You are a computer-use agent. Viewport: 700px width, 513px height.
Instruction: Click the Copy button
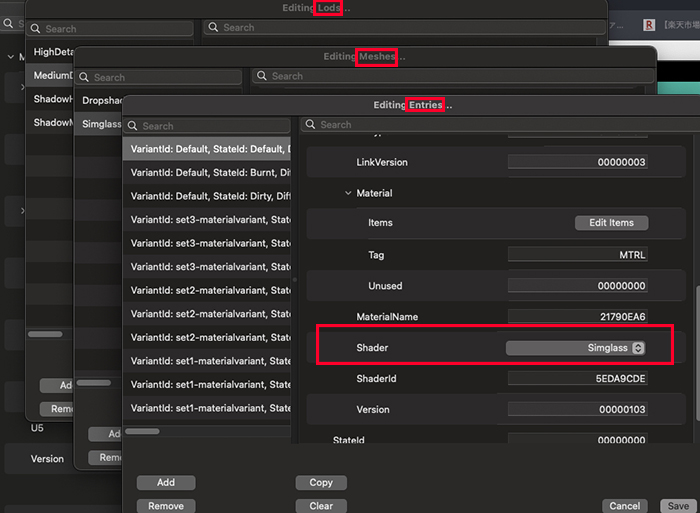[x=321, y=482]
